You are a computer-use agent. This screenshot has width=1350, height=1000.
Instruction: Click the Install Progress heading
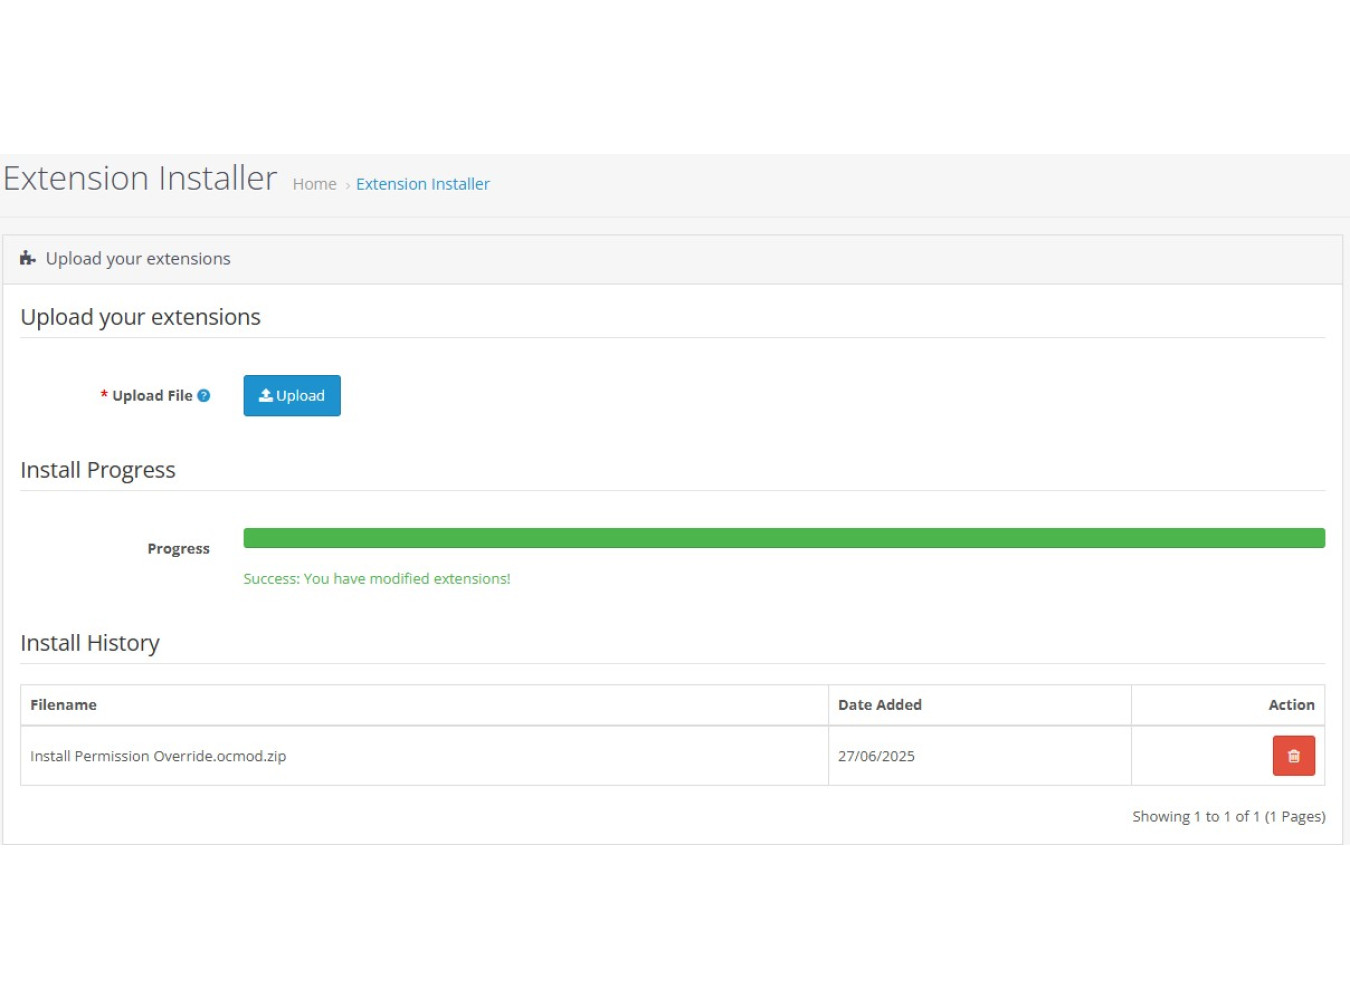pos(98,470)
